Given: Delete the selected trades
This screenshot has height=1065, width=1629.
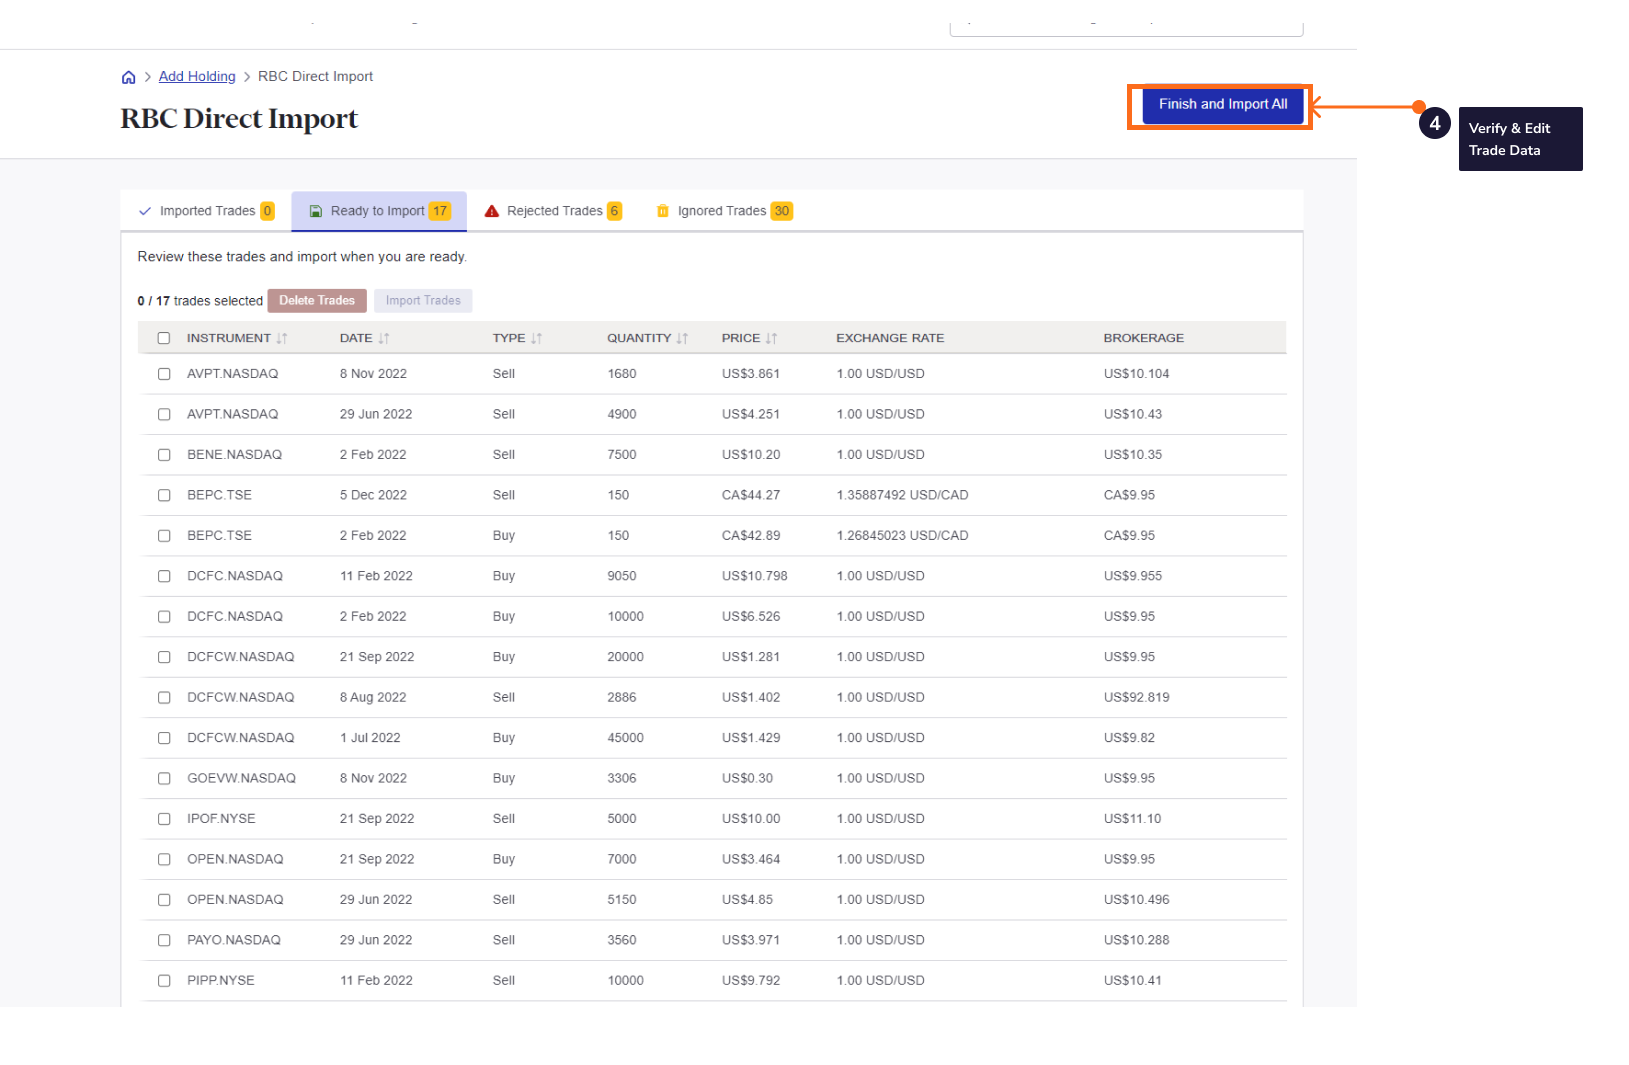Looking at the screenshot, I should (317, 300).
